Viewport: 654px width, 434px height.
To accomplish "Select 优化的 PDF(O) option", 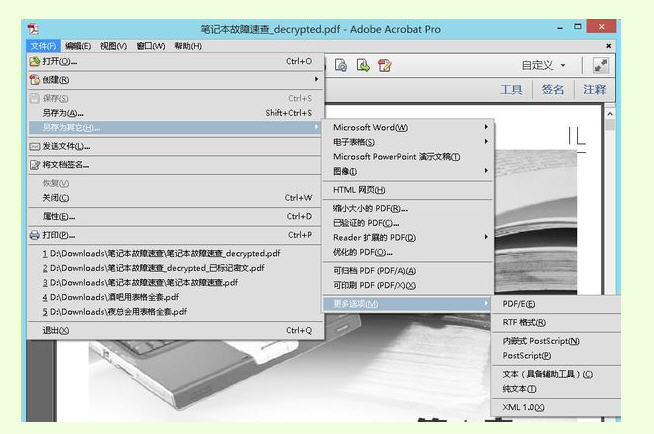I will (407, 252).
